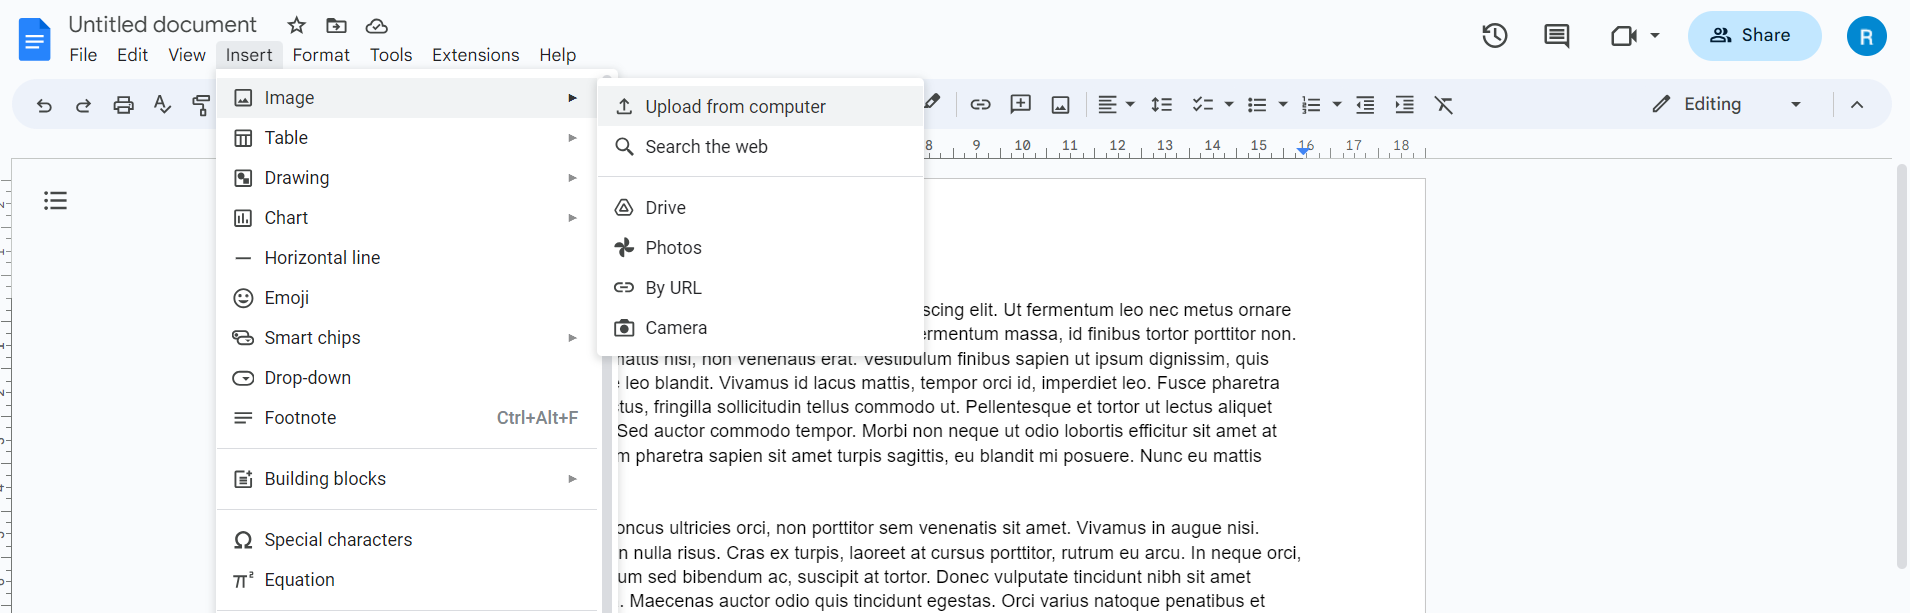Viewport: 1910px width, 613px height.
Task: Expand bulleted list options arrow
Action: [x=1283, y=105]
